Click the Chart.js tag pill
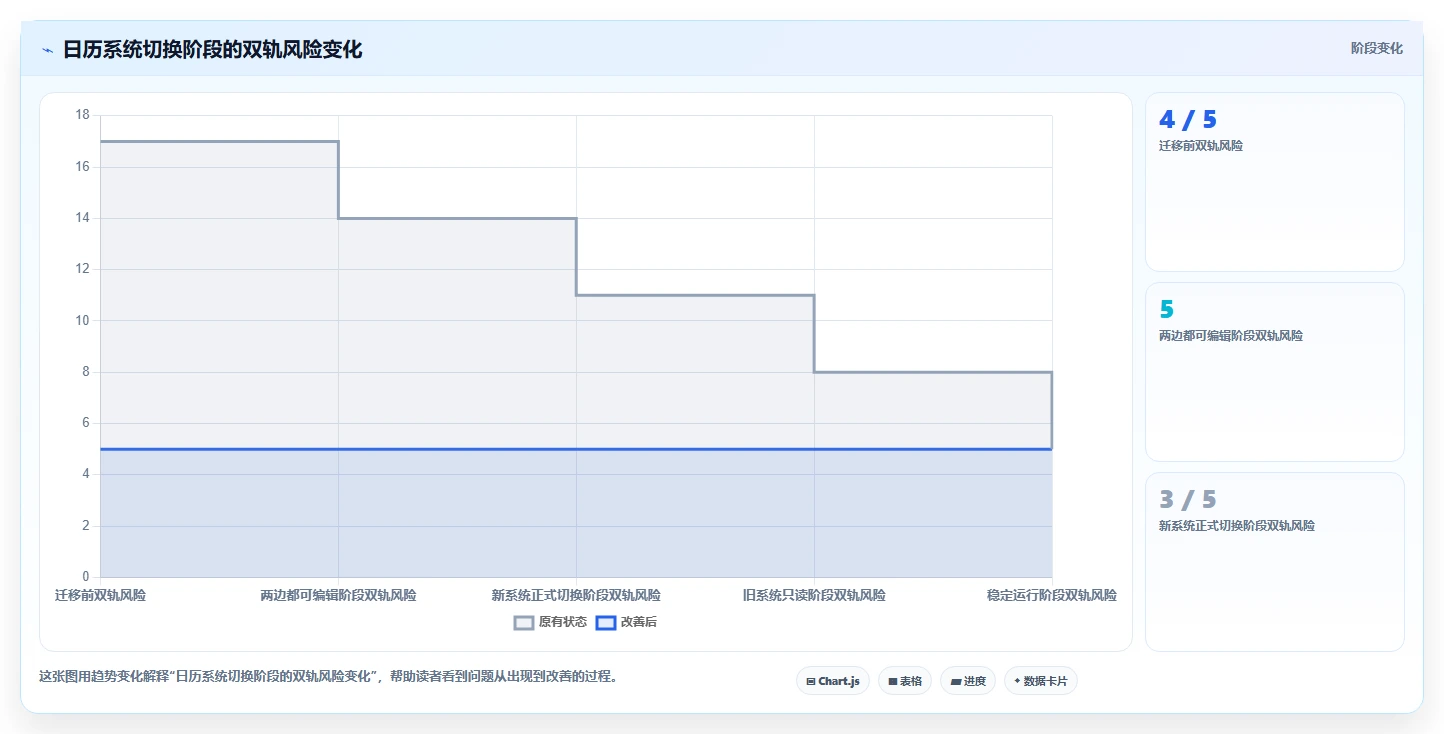Viewport: 1444px width, 734px height. 833,681
